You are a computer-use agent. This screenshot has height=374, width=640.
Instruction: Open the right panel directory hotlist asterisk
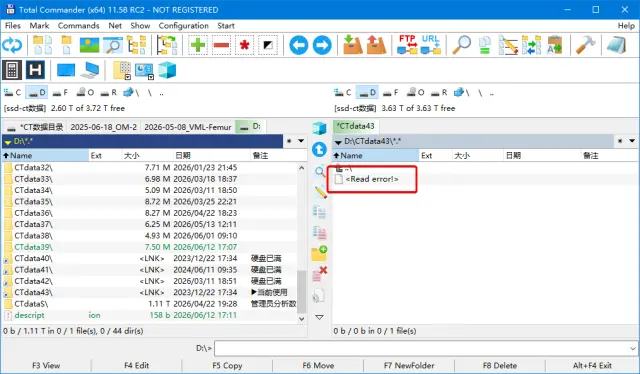620,141
